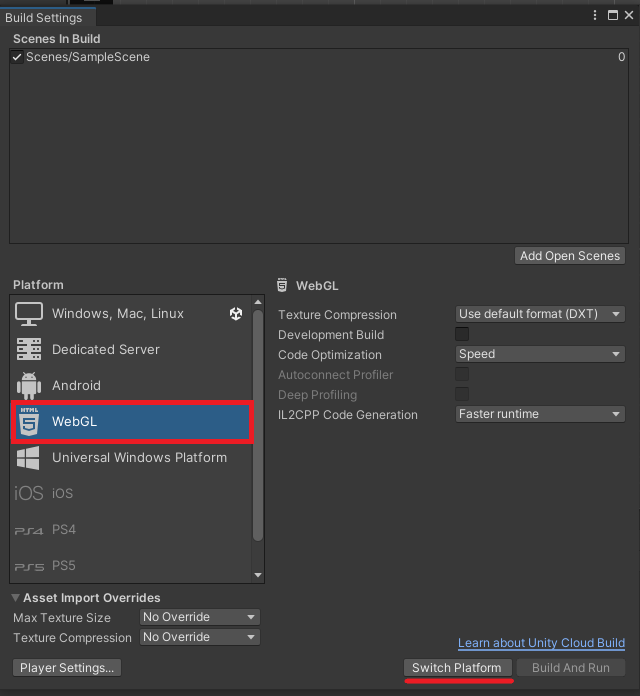Open Asset Import Overrides Texture Compression dropdown
The height and width of the screenshot is (696, 640).
pos(200,637)
